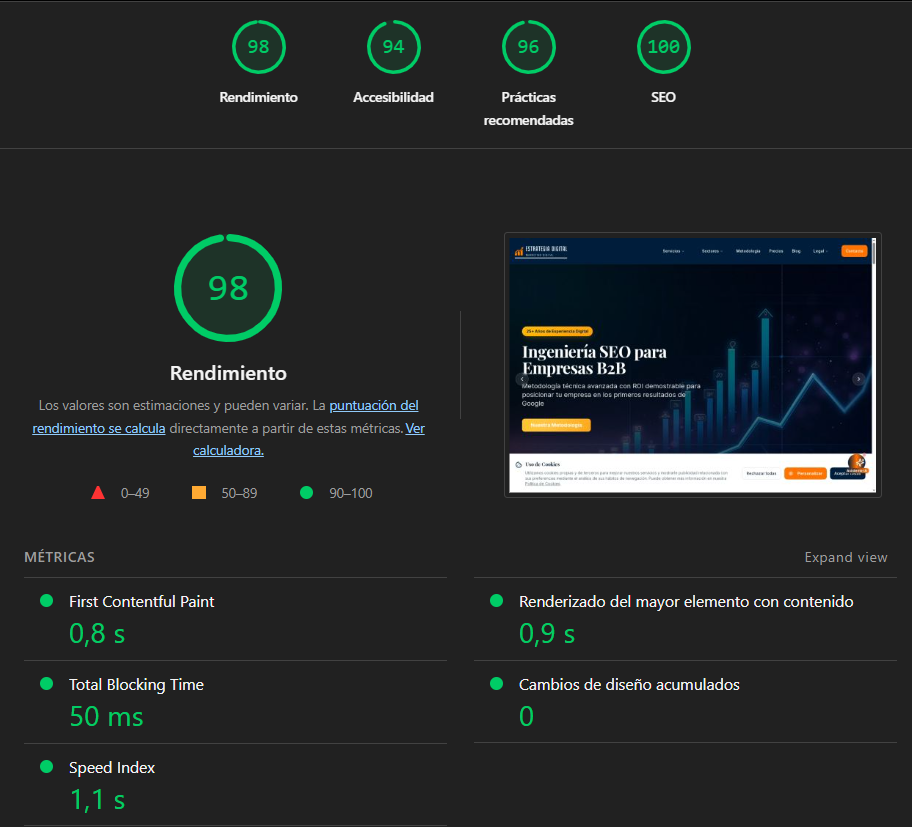The width and height of the screenshot is (912, 827).
Task: Click the Expand view toggle
Action: click(846, 557)
